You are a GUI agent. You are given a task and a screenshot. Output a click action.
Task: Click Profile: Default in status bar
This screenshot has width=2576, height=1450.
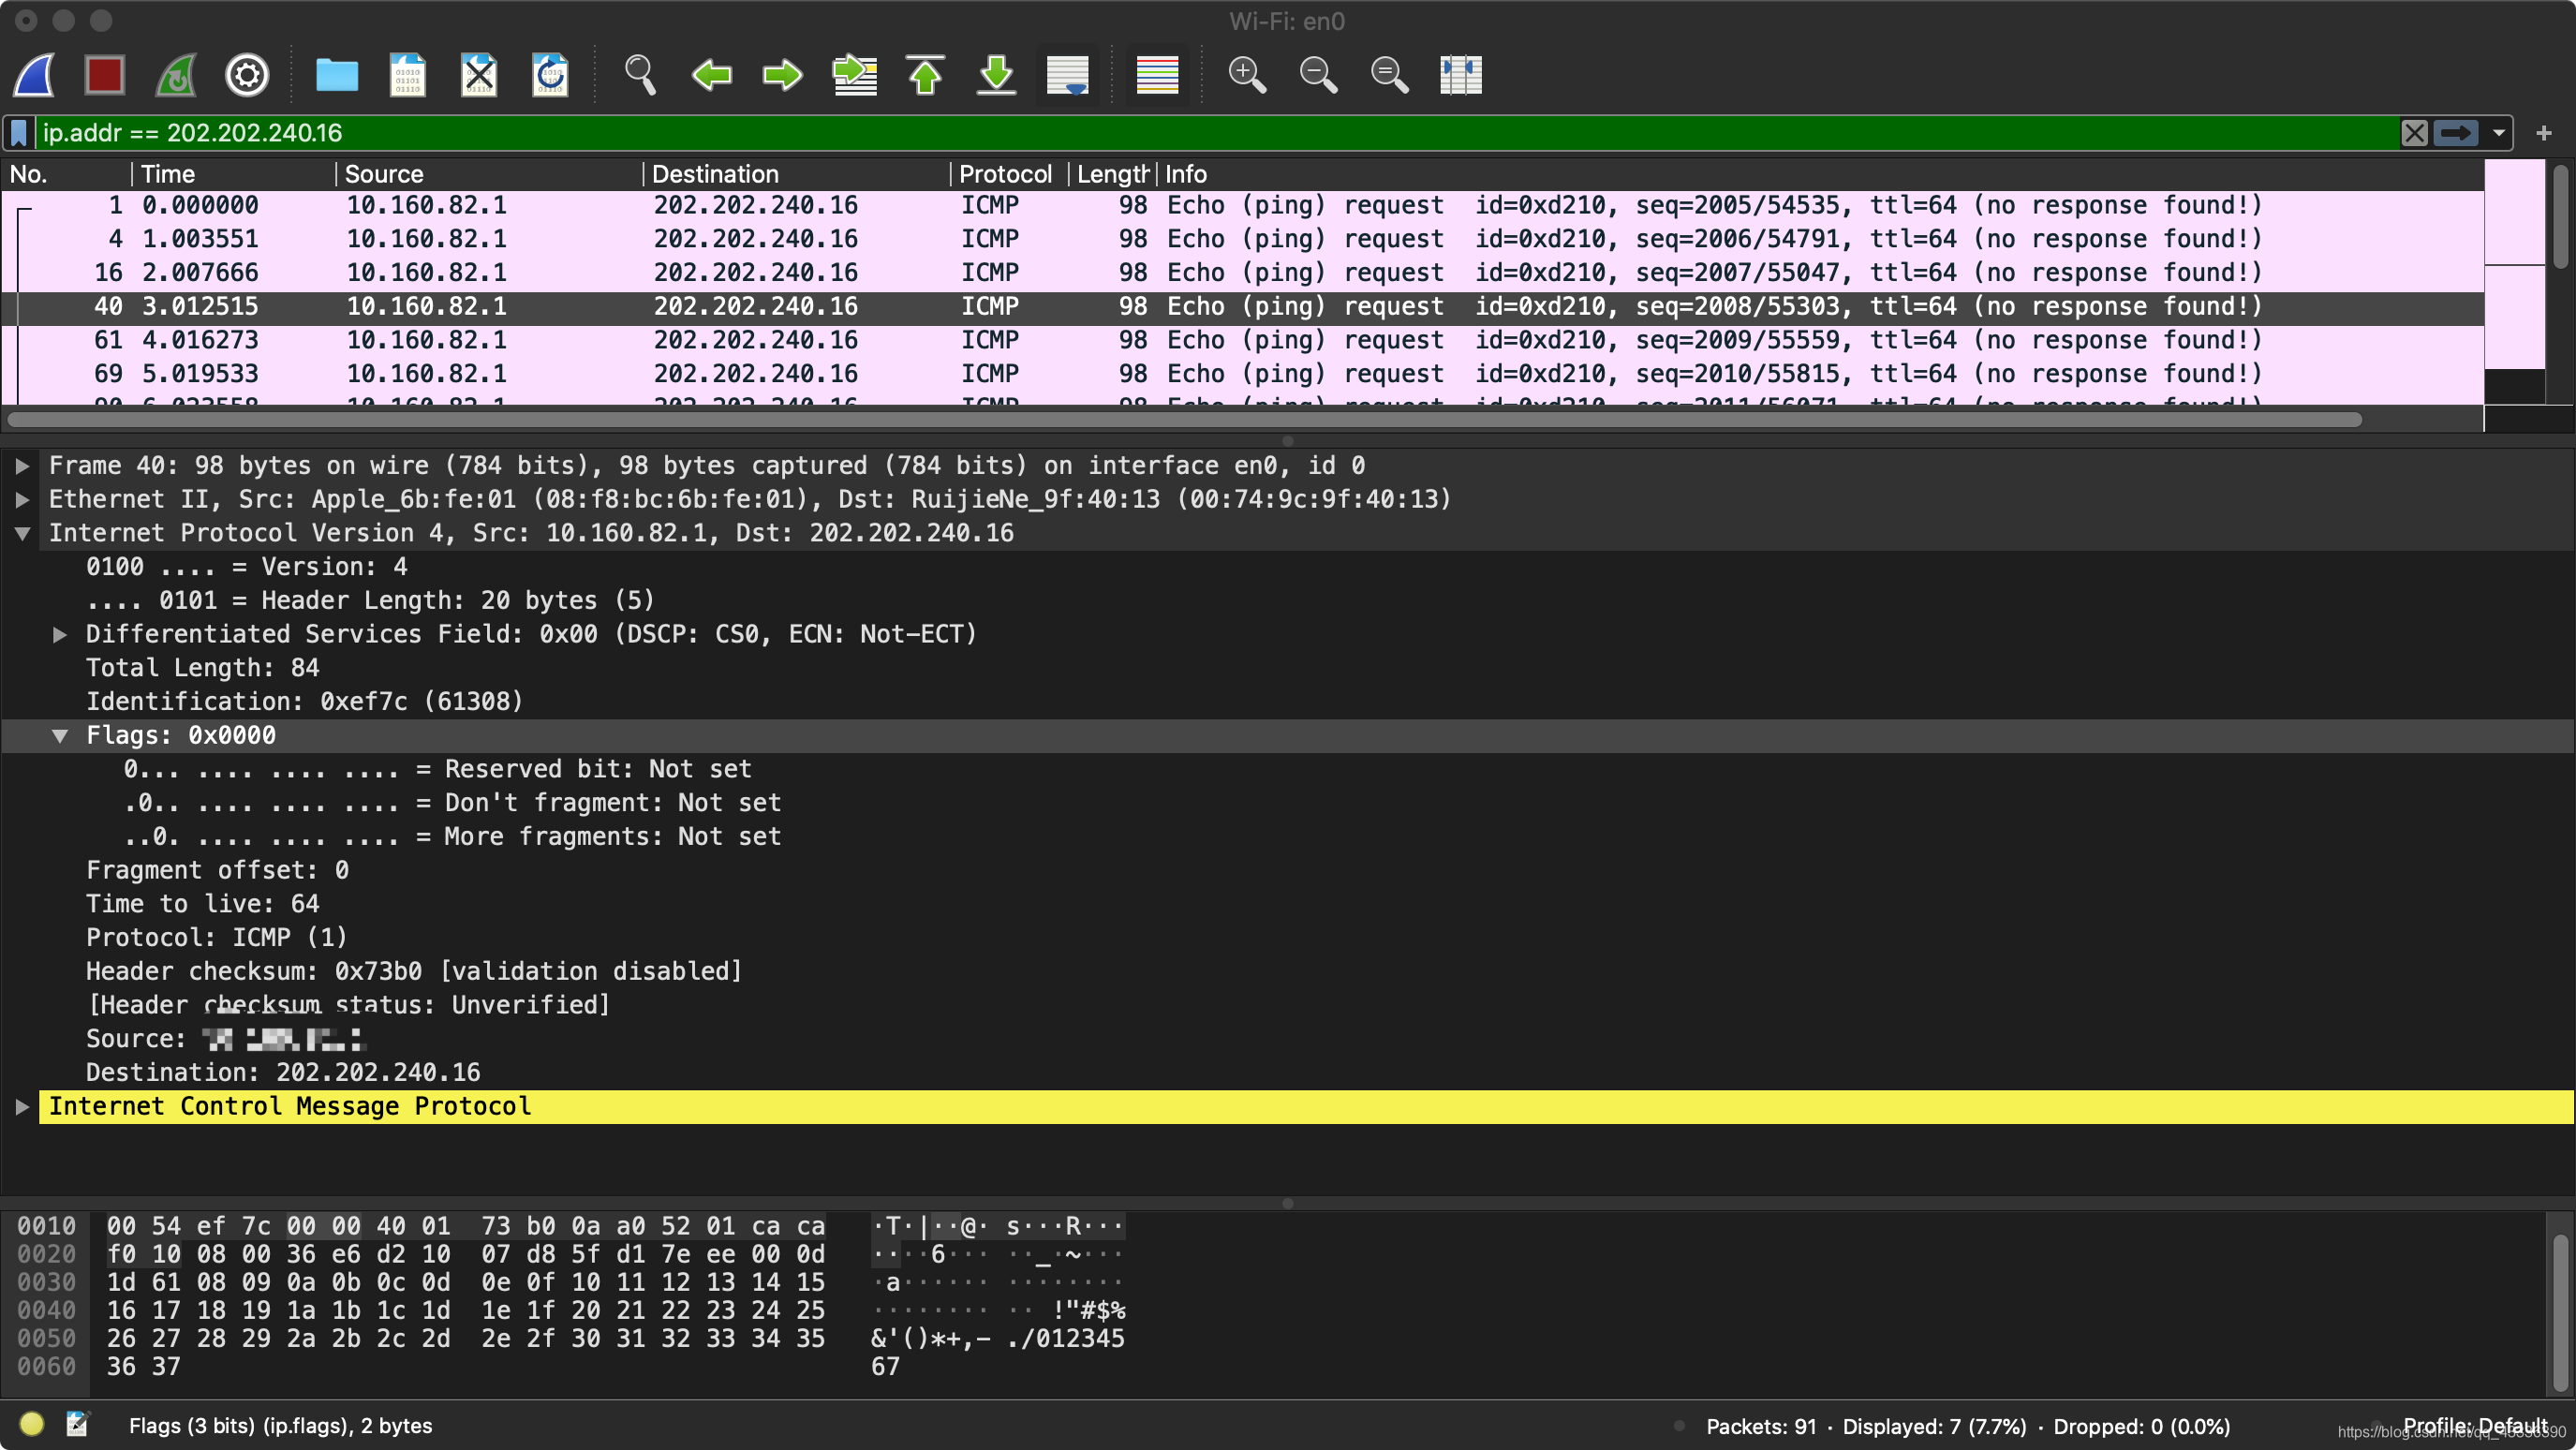[x=2475, y=1427]
